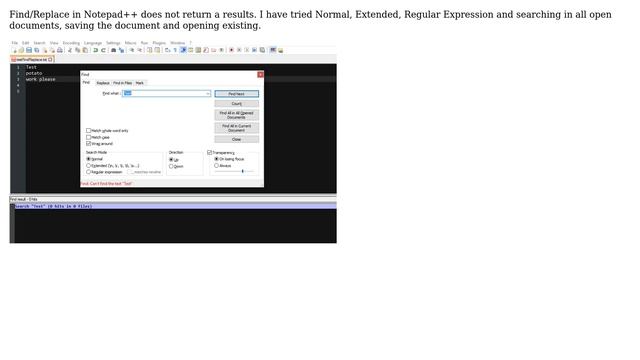
Task: Click the highlighted Indent Guide toolbar icon
Action: pyautogui.click(x=183, y=50)
